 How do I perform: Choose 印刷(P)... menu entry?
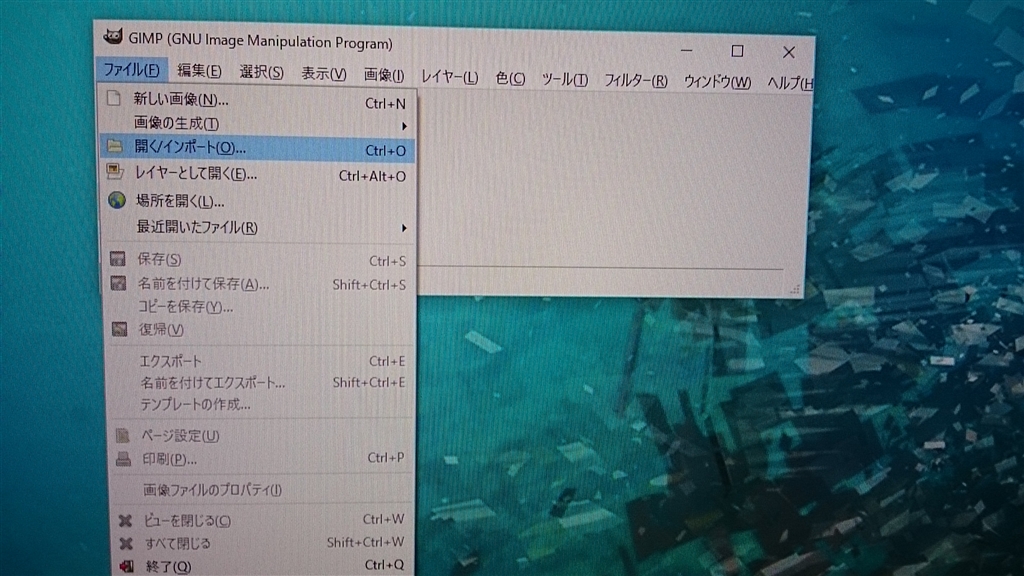click(262, 459)
